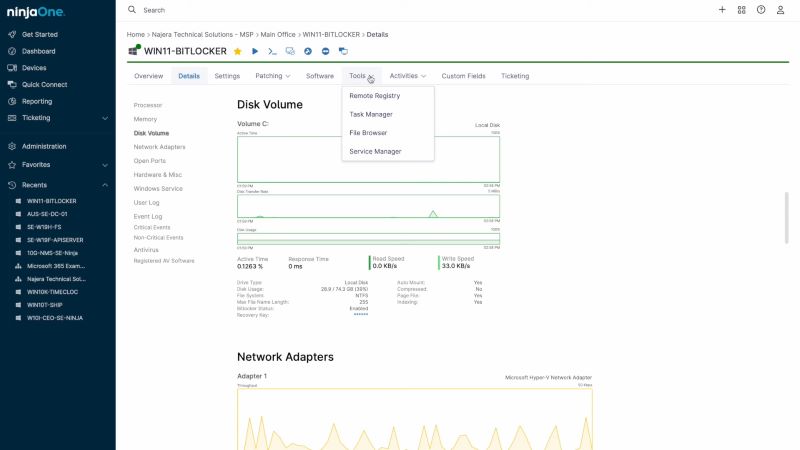Open the help question mark icon

click(x=761, y=10)
